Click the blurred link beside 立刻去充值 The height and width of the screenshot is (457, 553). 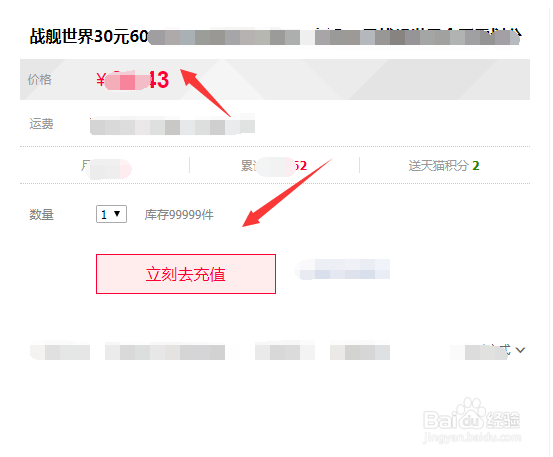click(342, 269)
